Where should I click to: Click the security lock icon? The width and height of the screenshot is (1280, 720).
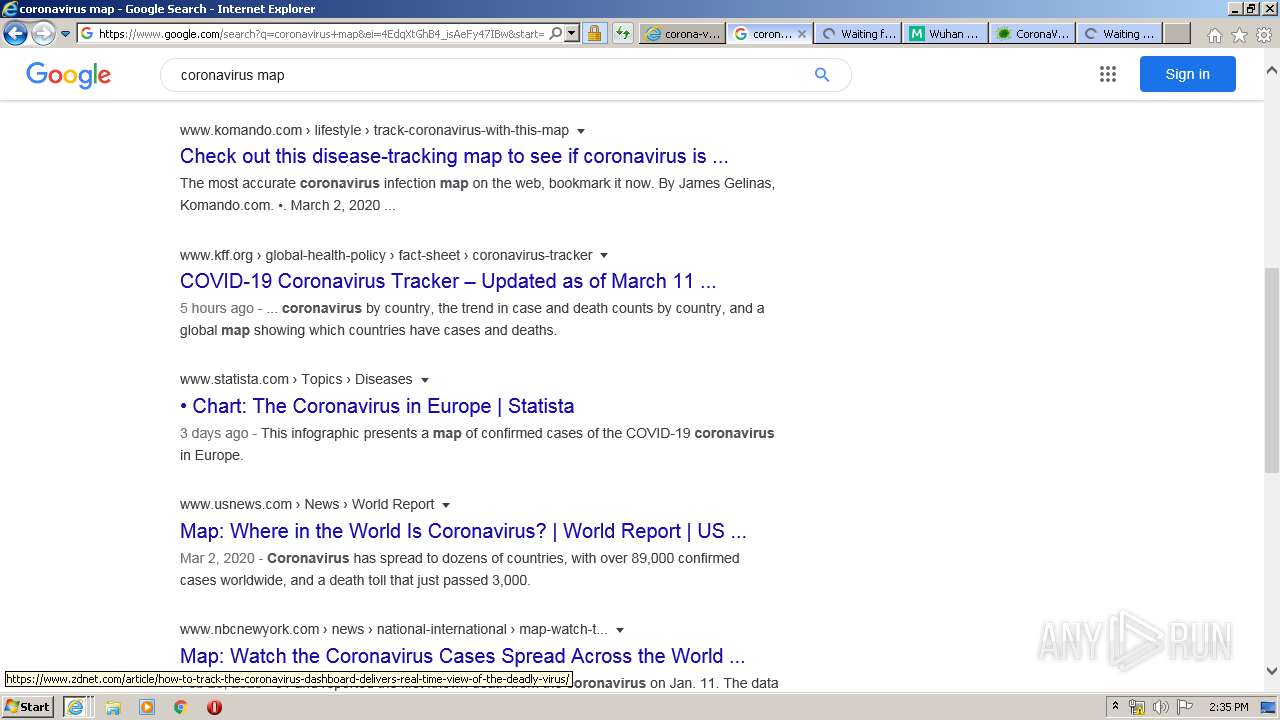click(594, 33)
